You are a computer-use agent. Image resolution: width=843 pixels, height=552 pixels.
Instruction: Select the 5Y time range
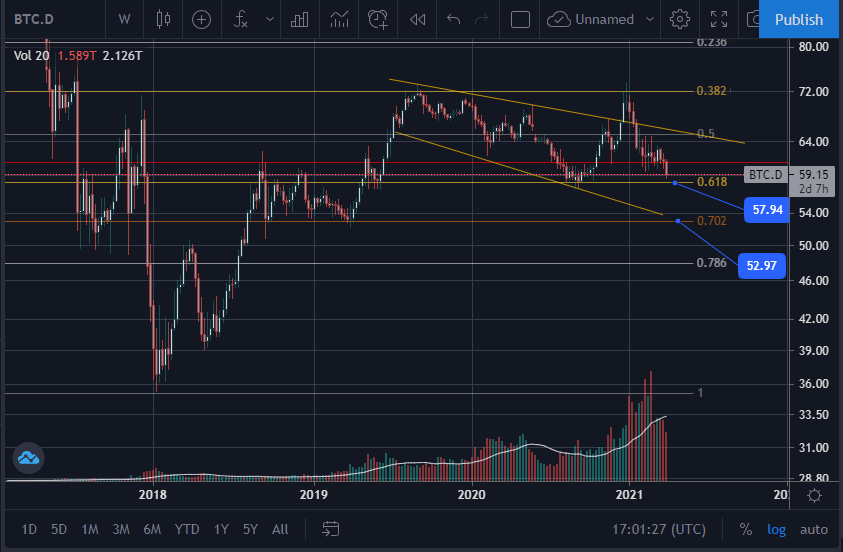[x=250, y=529]
